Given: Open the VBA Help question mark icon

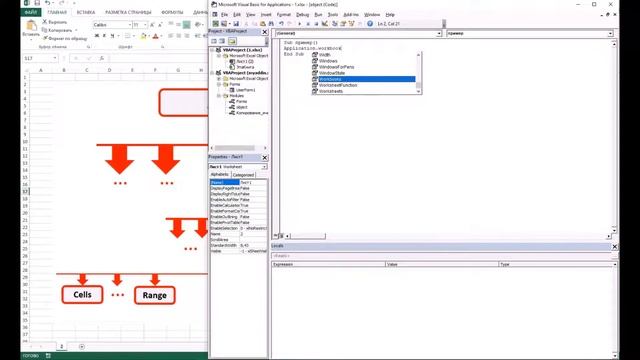Looking at the screenshot, I should click(370, 24).
